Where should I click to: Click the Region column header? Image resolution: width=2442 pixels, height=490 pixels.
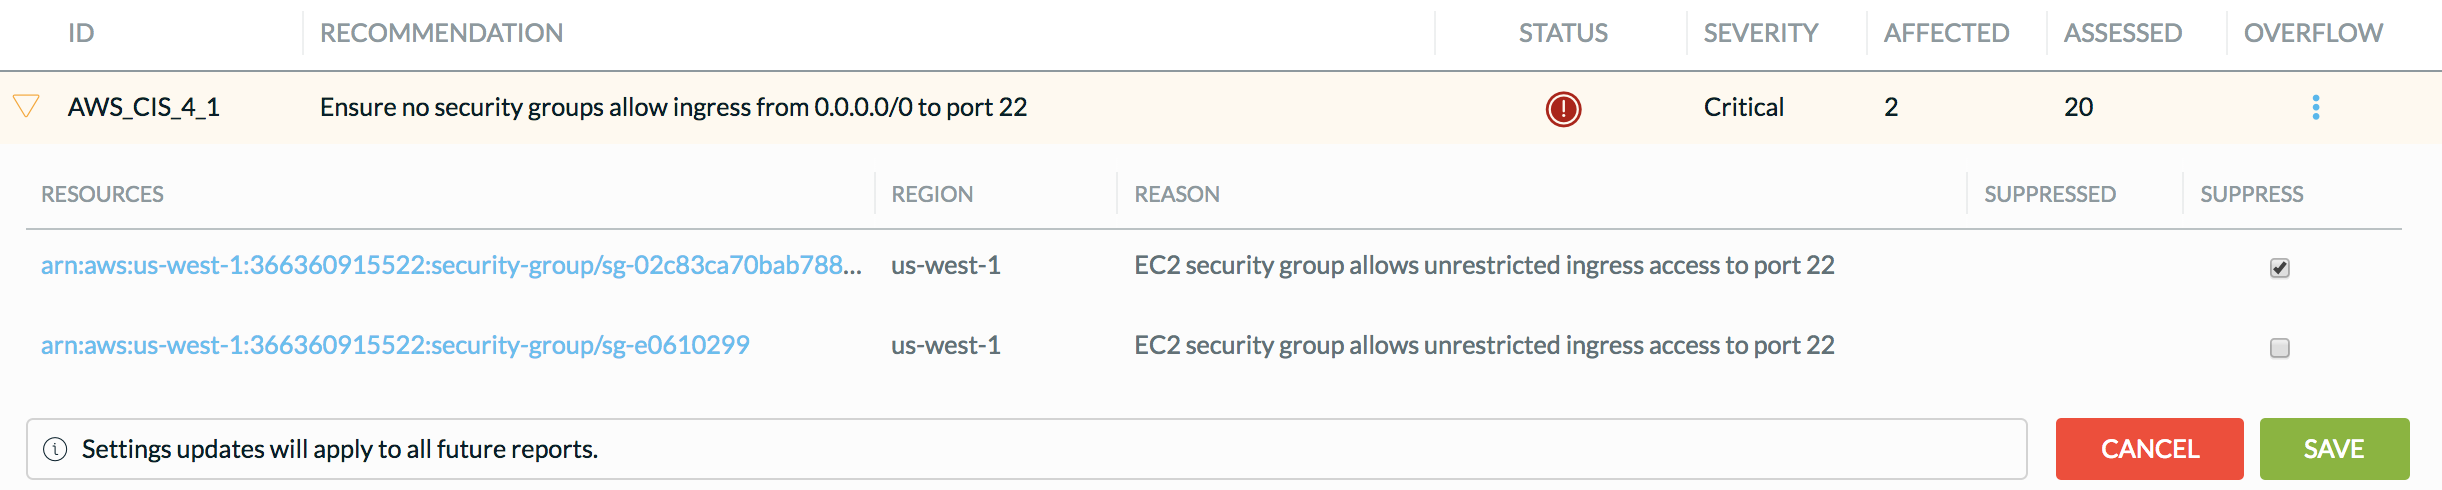pyautogui.click(x=932, y=194)
